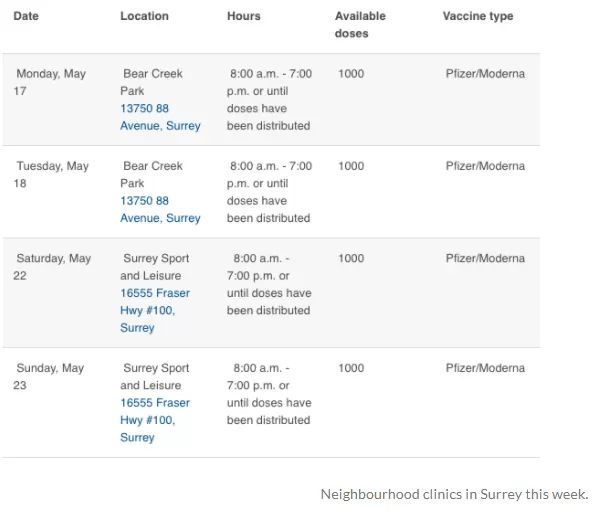Click the Available doses column header
Screen dimensions: 593x513
click(x=360, y=25)
